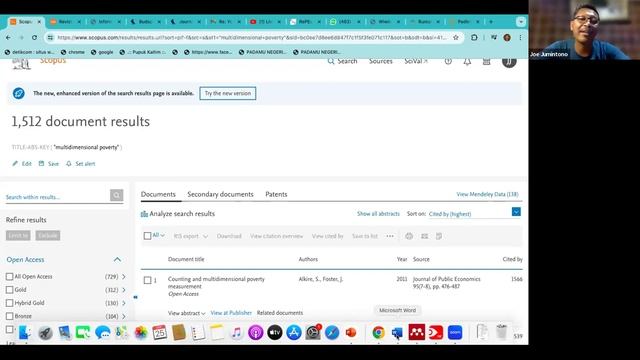Open SciVal in Scopus header

[416, 61]
